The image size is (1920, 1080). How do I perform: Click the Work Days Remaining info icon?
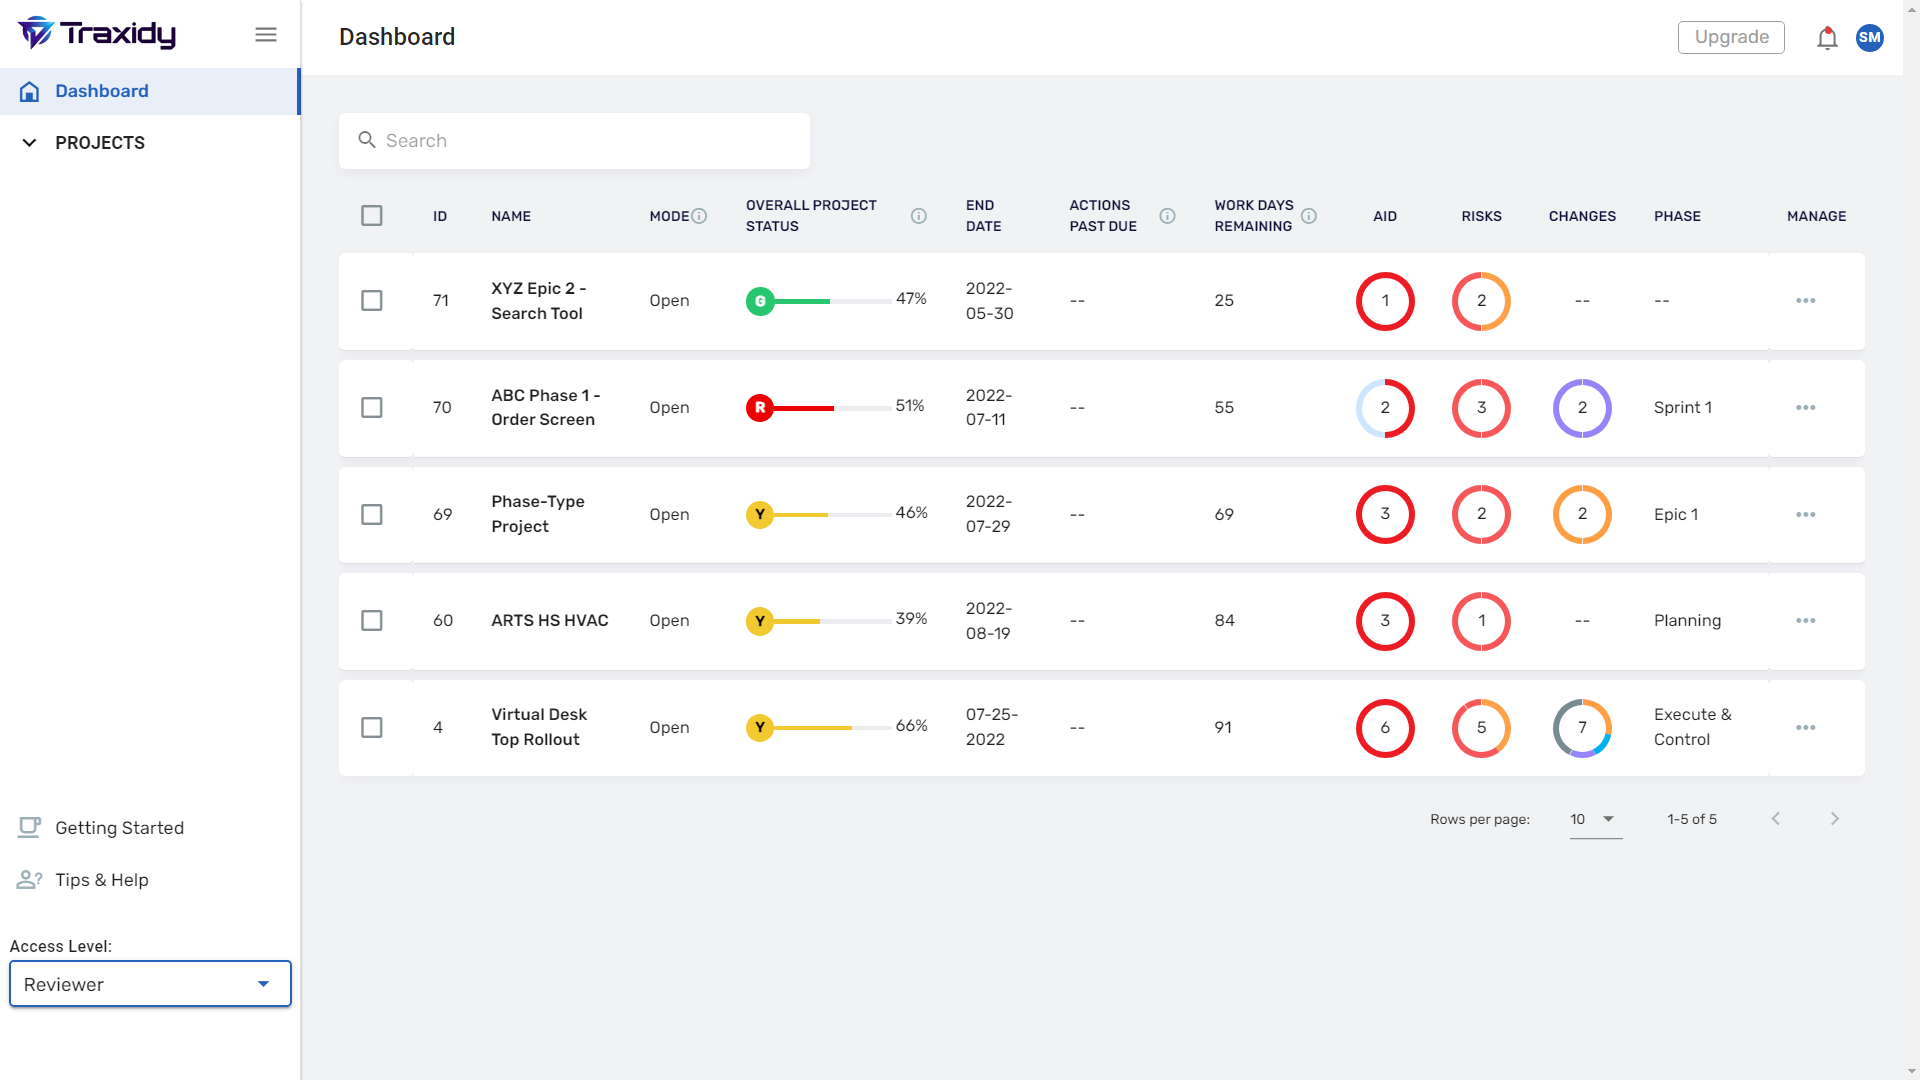1309,216
